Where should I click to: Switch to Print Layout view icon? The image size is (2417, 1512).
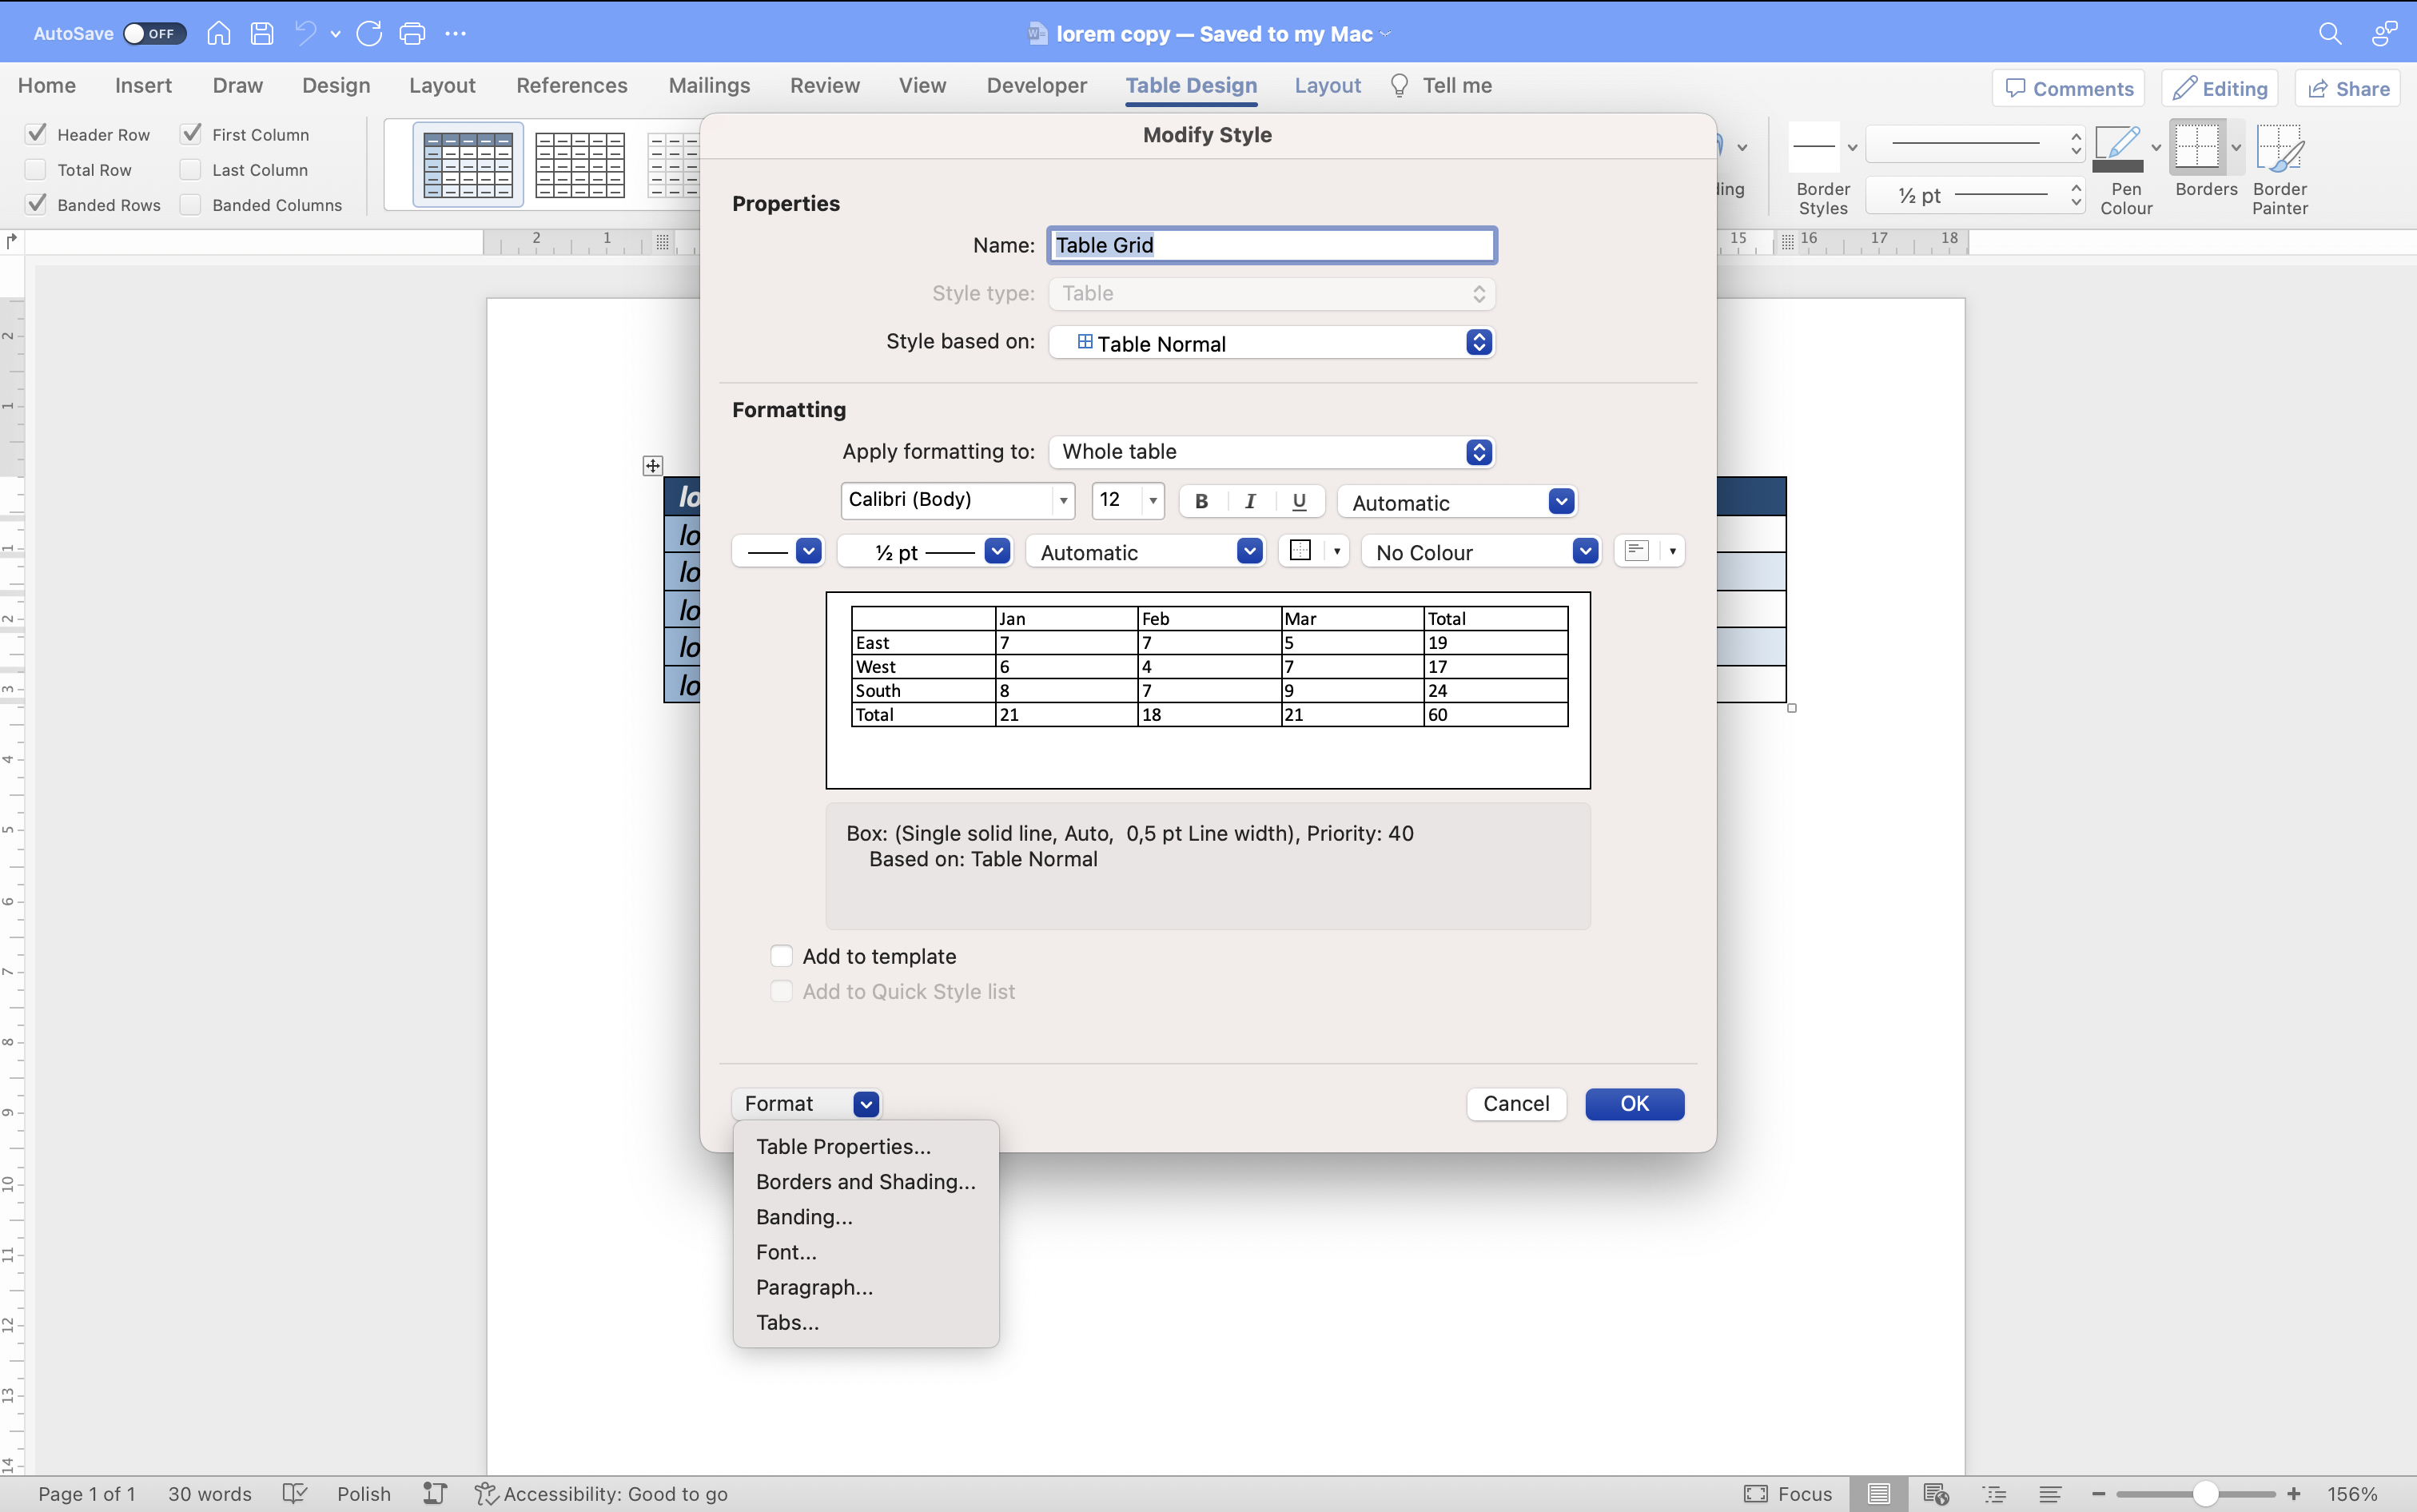1879,1493
